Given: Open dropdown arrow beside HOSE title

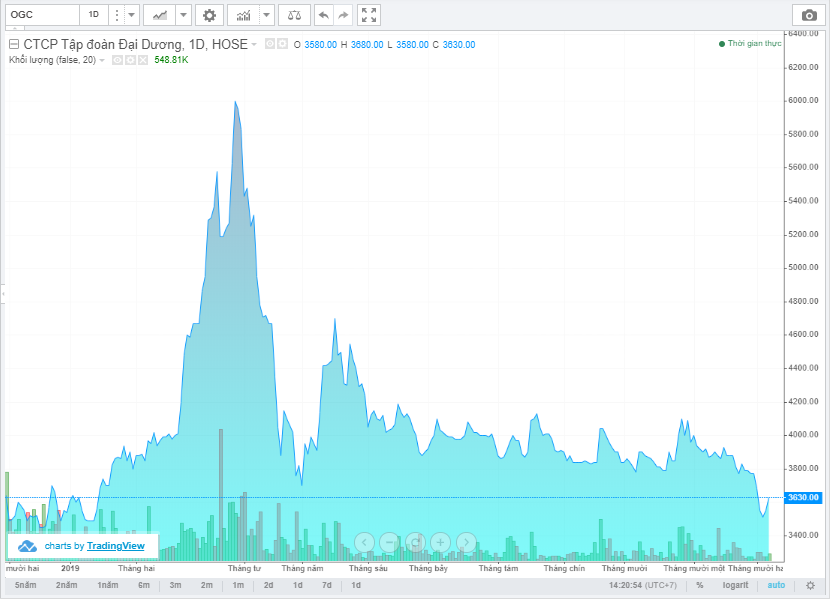Looking at the screenshot, I should pos(254,44).
